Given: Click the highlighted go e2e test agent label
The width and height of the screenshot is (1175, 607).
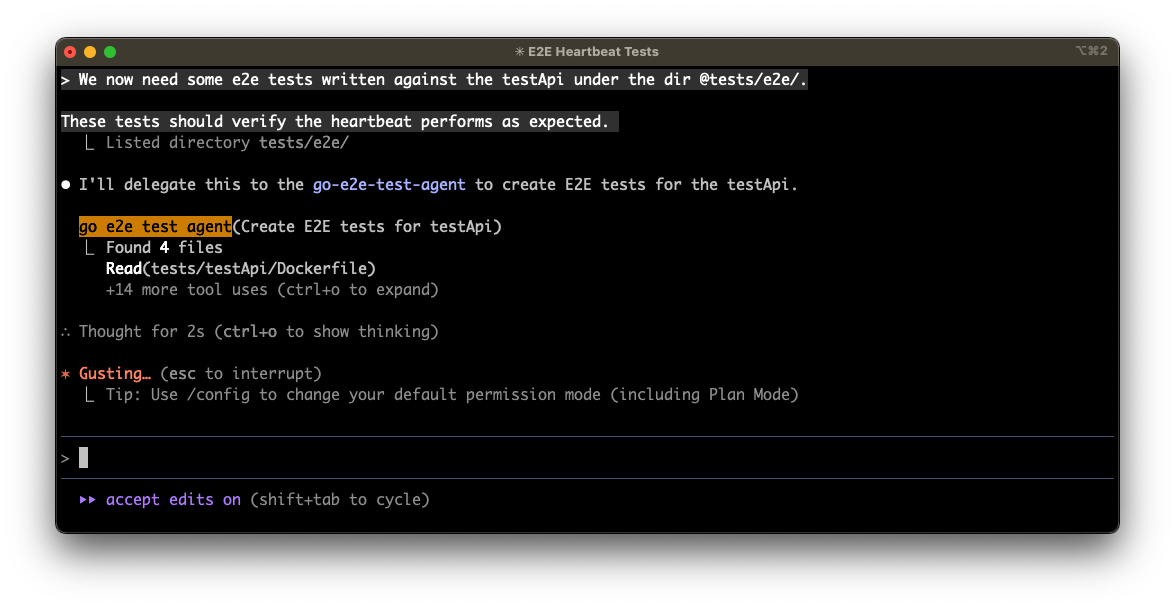Looking at the screenshot, I should point(155,226).
